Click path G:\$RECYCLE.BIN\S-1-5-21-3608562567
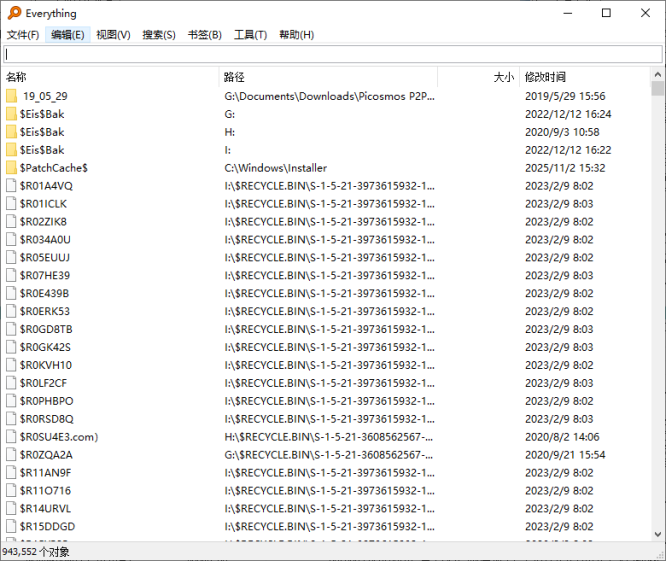The height and width of the screenshot is (561, 666). (x=328, y=455)
